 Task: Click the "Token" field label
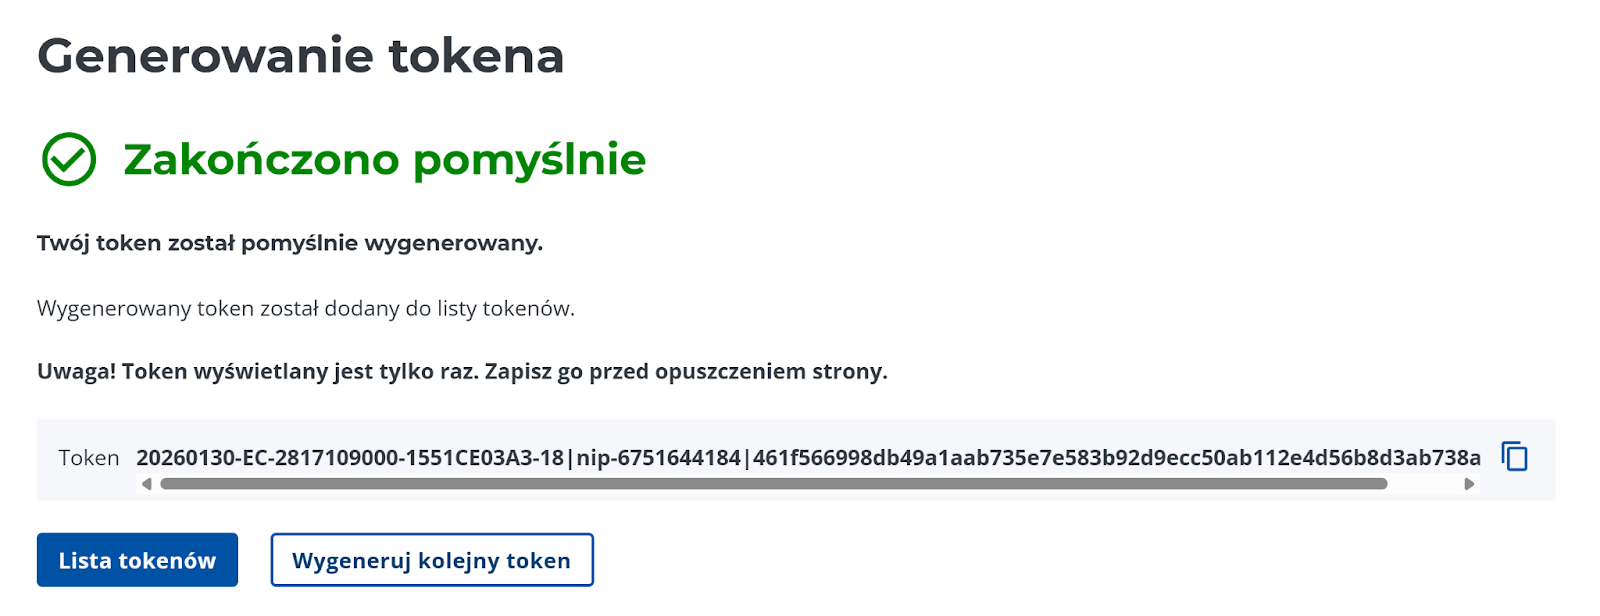89,458
